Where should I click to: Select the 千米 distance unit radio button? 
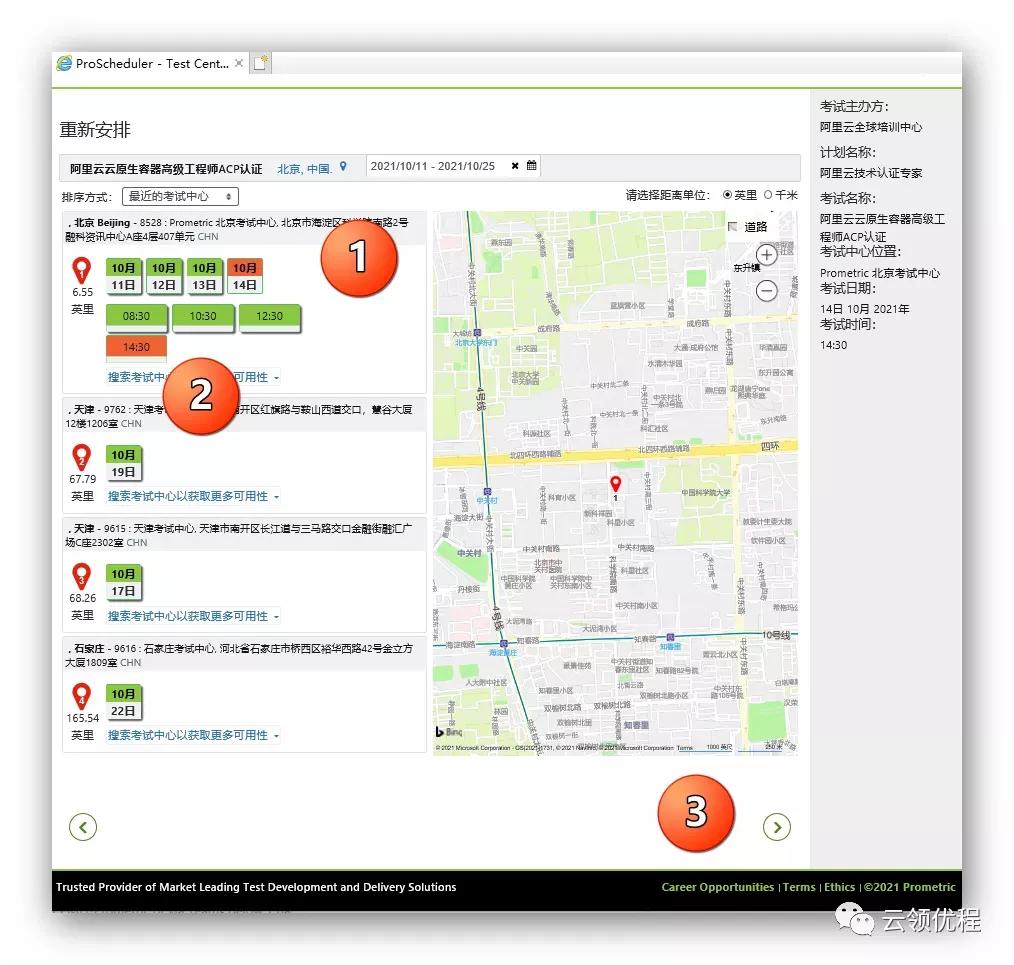pyautogui.click(x=768, y=195)
